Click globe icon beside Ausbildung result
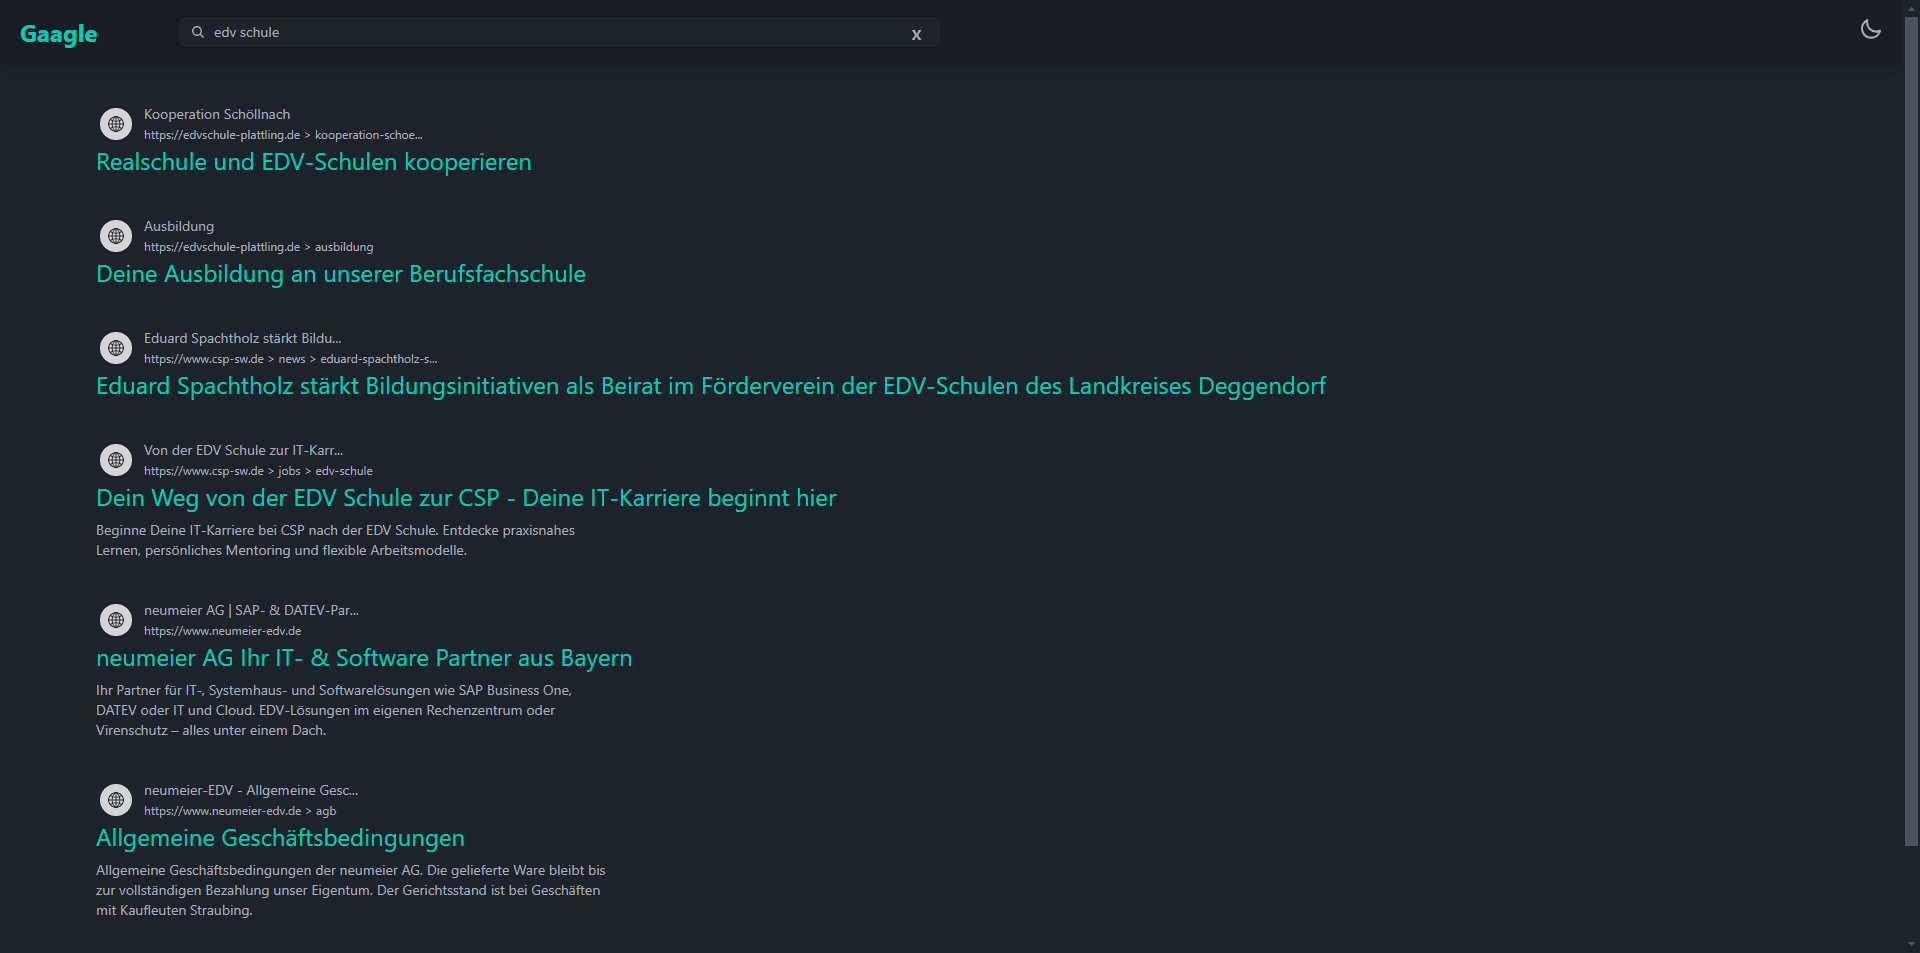The width and height of the screenshot is (1920, 953). 116,236
